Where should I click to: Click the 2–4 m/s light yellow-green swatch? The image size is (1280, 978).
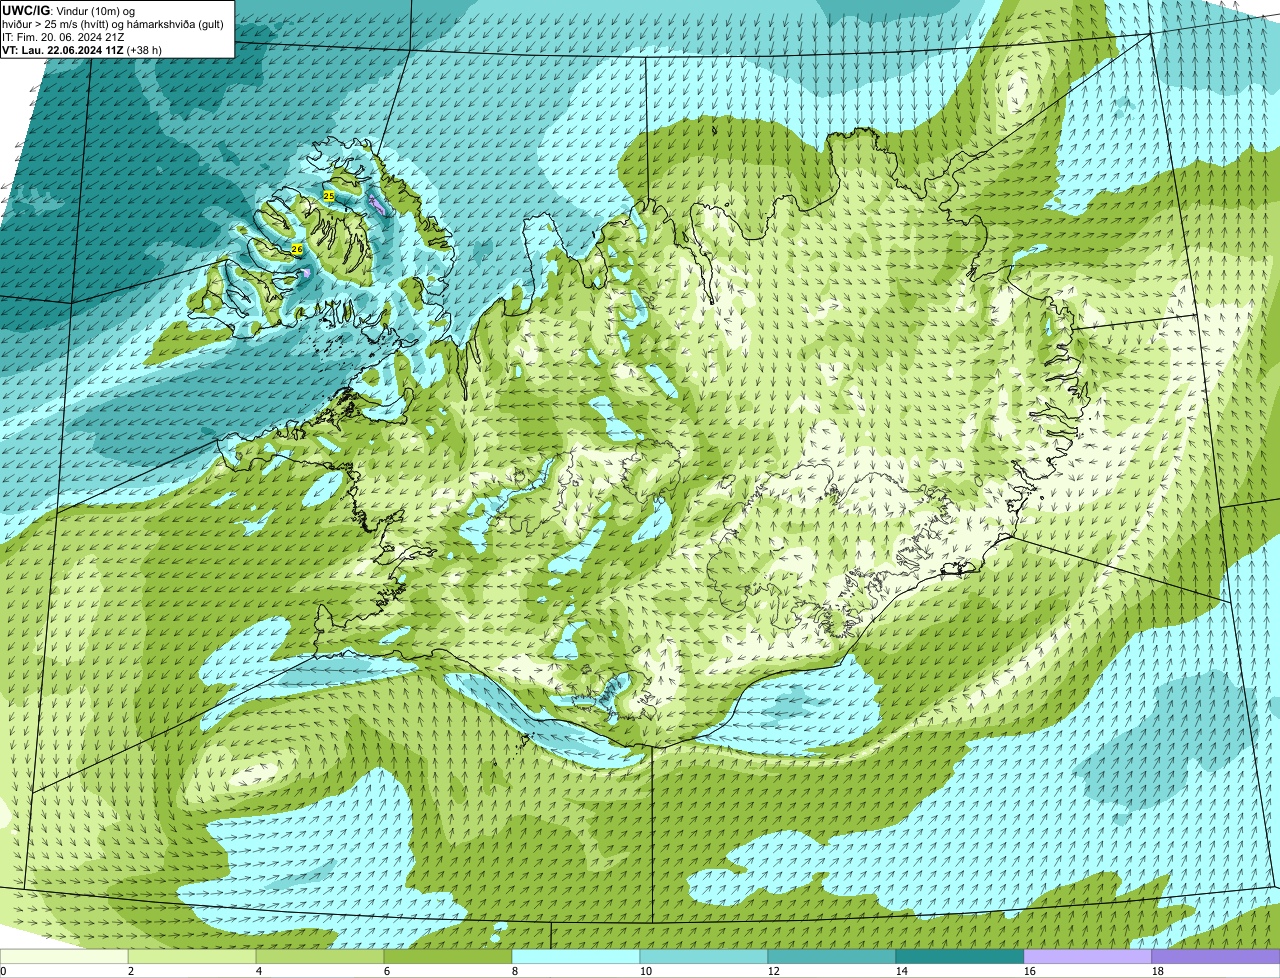[x=192, y=956]
